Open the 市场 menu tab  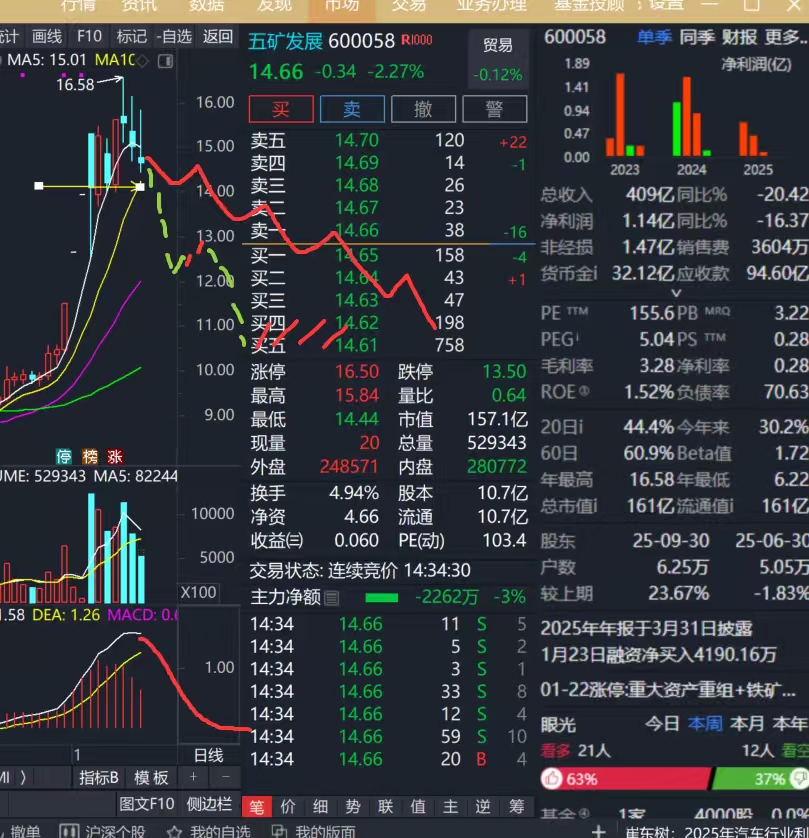click(x=342, y=5)
